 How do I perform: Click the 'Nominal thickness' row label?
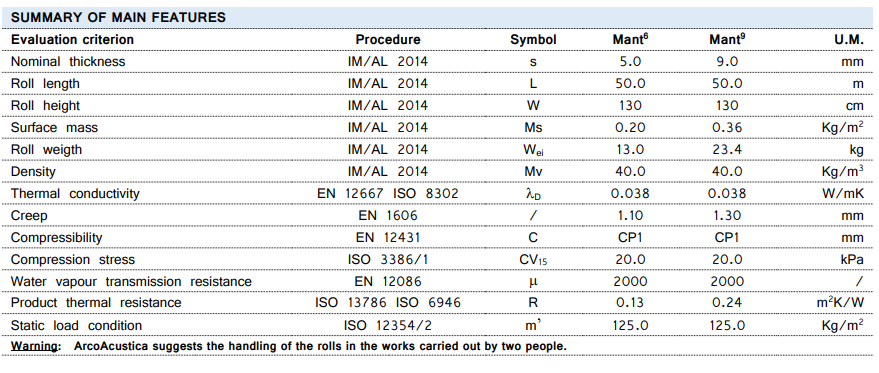(68, 62)
